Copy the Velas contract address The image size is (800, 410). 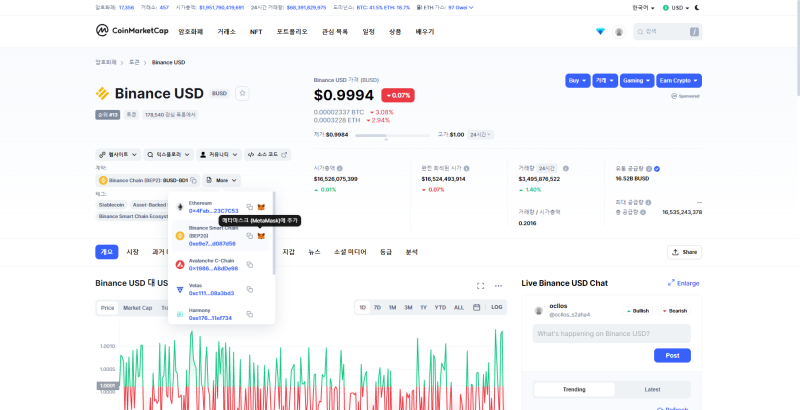tap(249, 289)
